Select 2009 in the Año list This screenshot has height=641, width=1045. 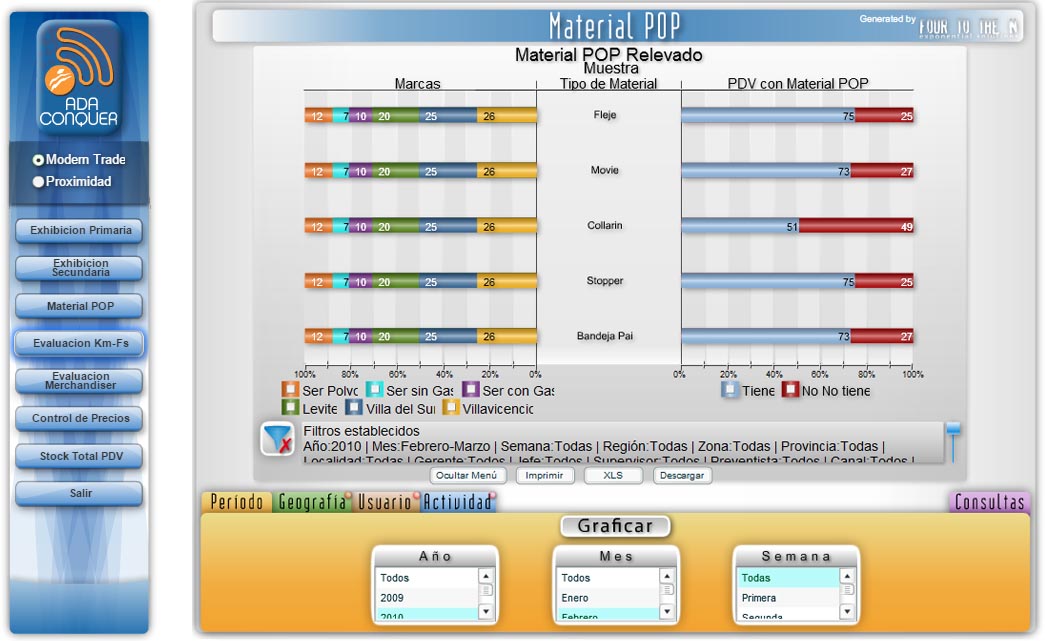[x=427, y=598]
